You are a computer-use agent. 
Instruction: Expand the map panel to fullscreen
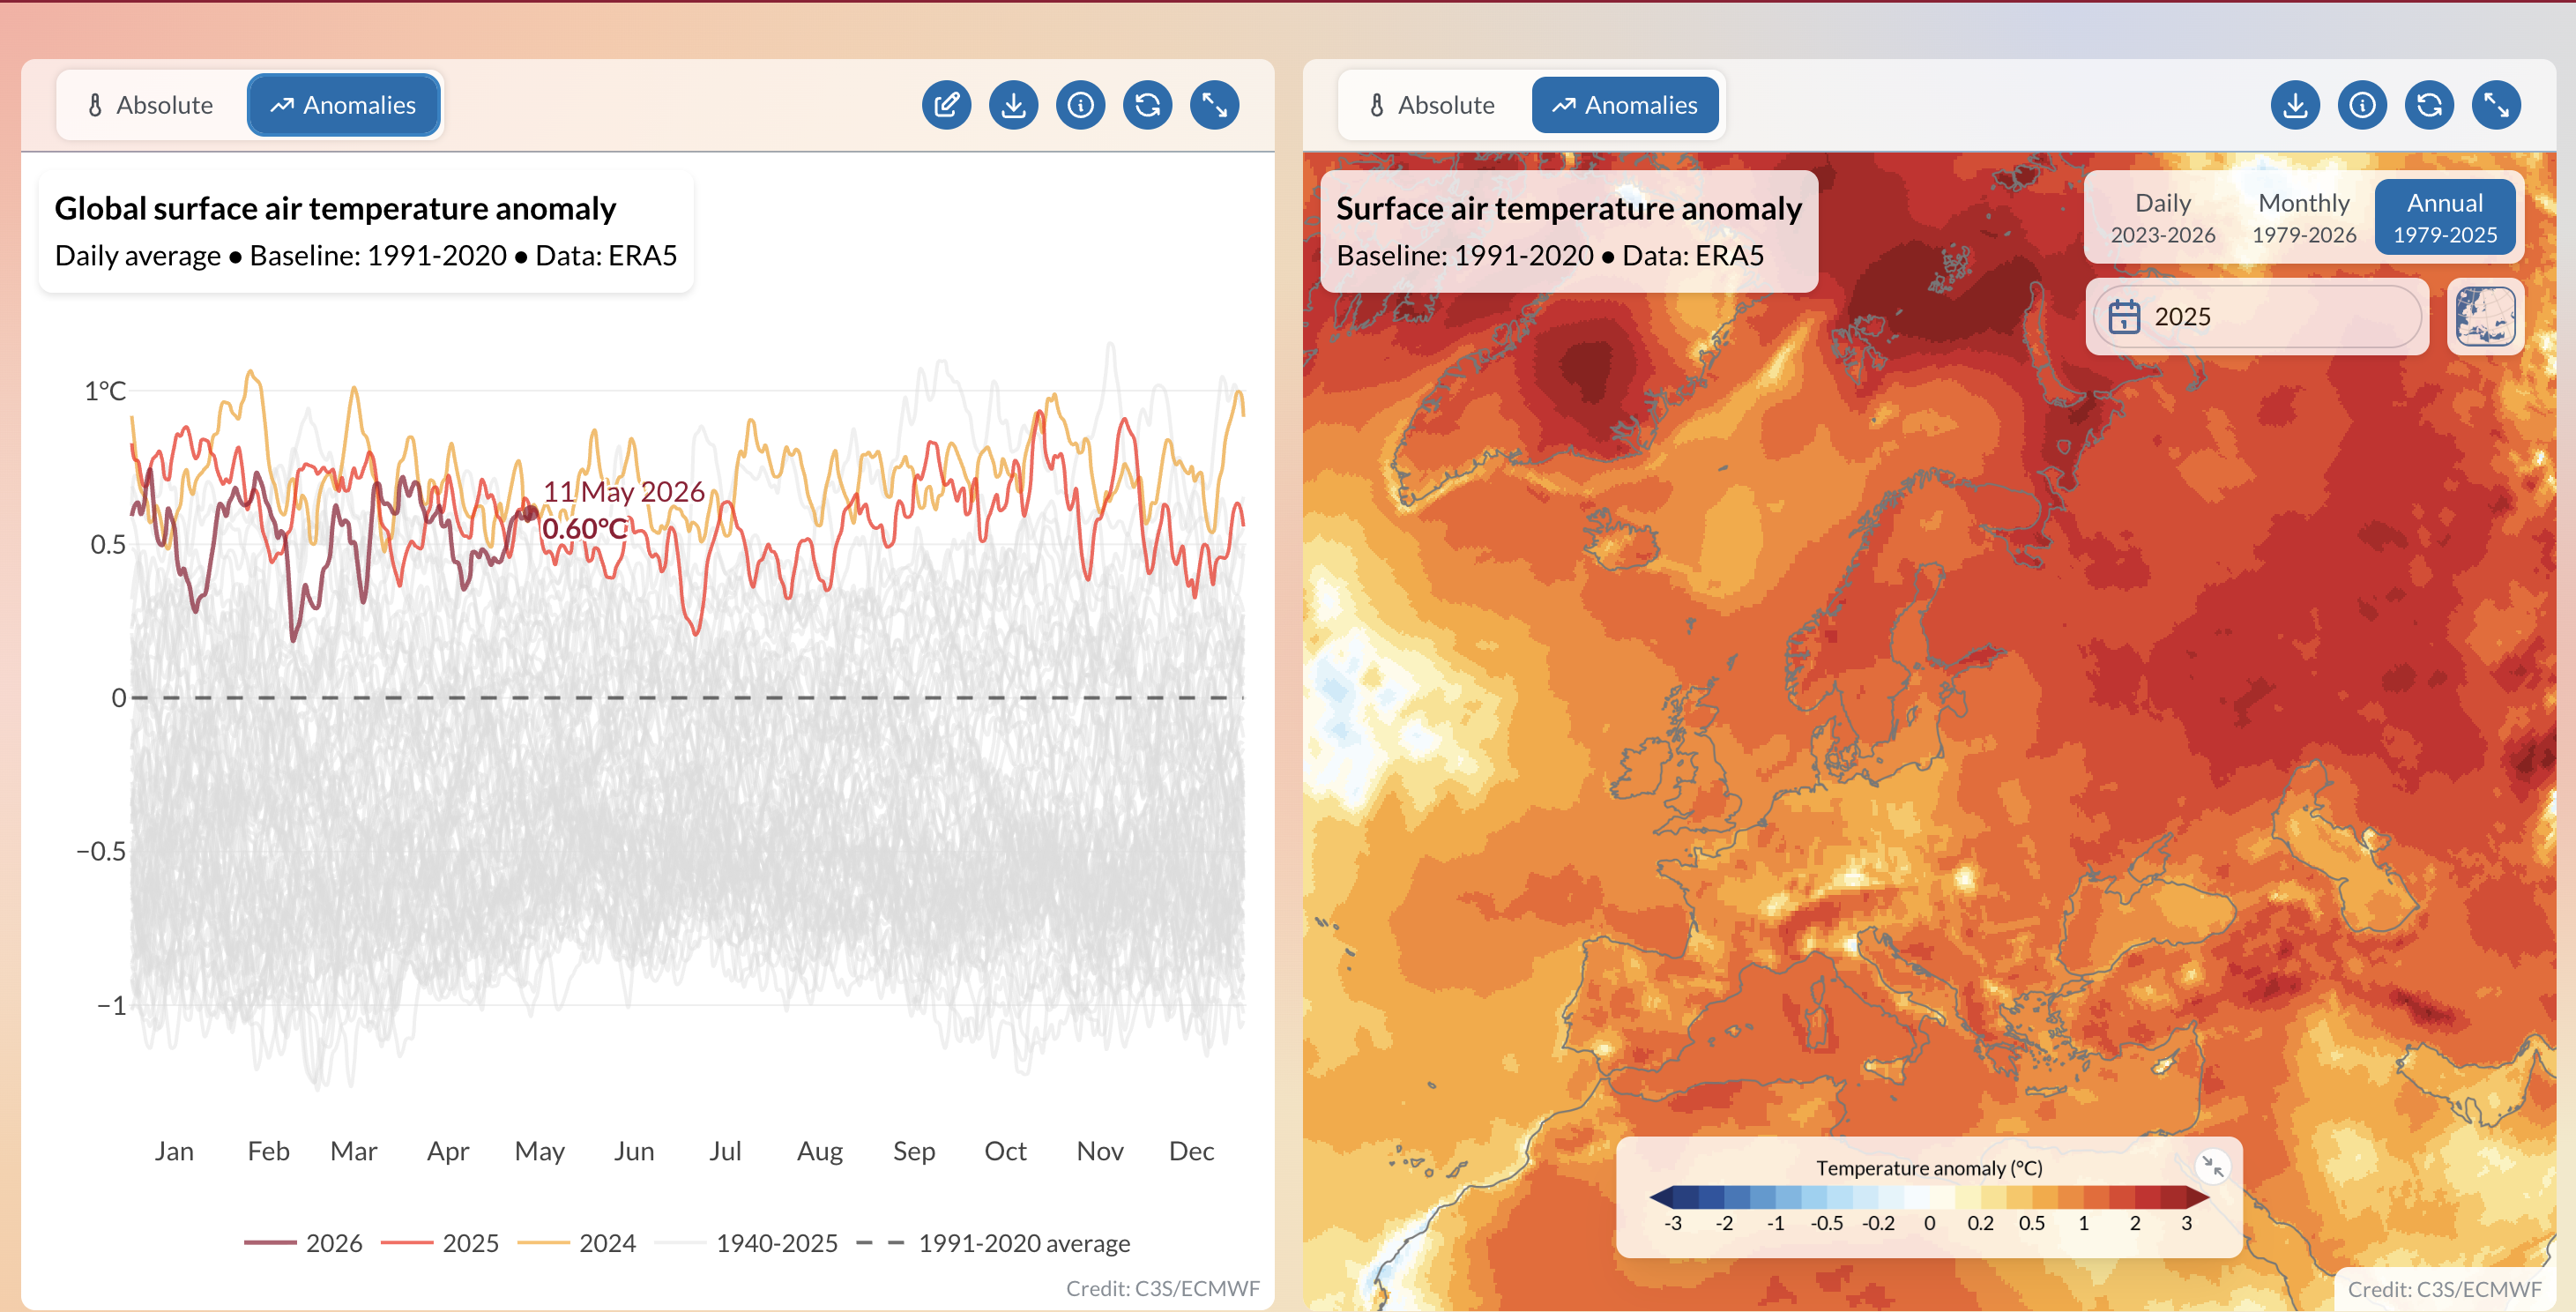coord(2496,105)
